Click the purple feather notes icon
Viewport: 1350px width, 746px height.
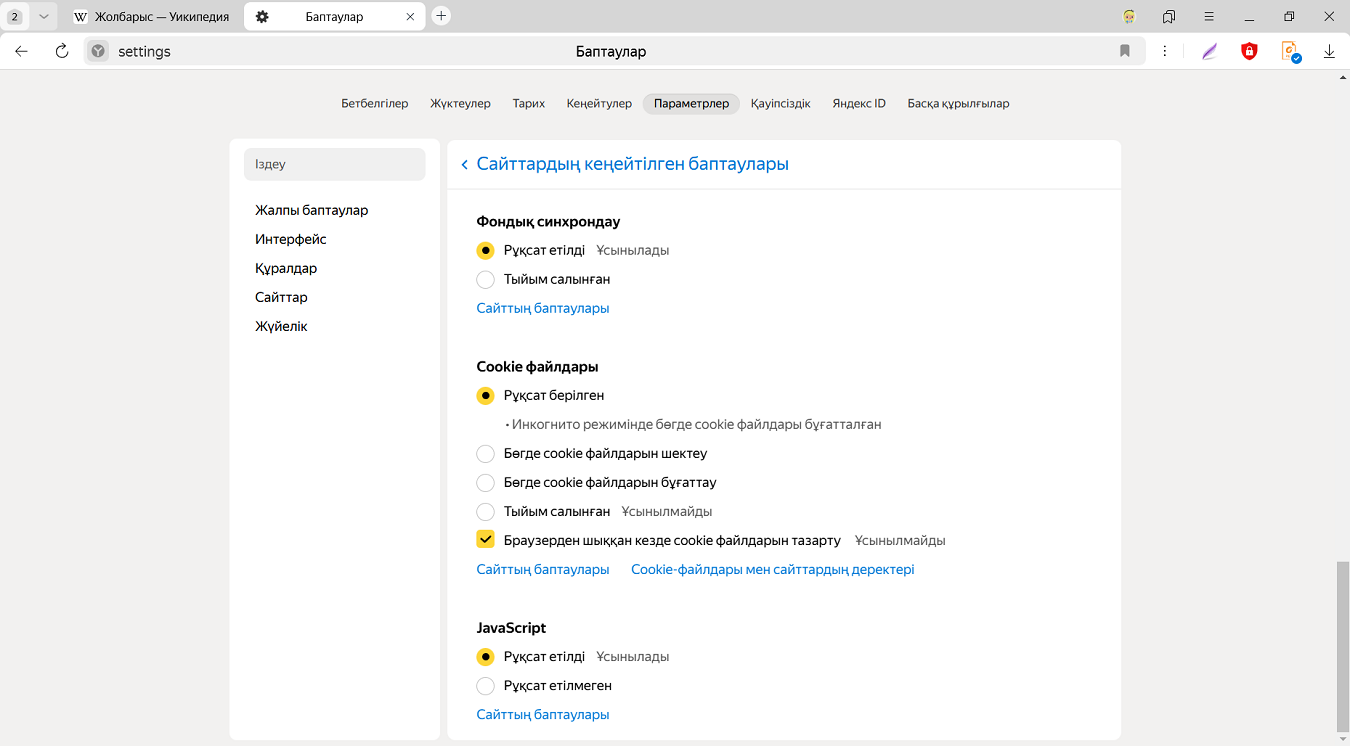point(1210,51)
